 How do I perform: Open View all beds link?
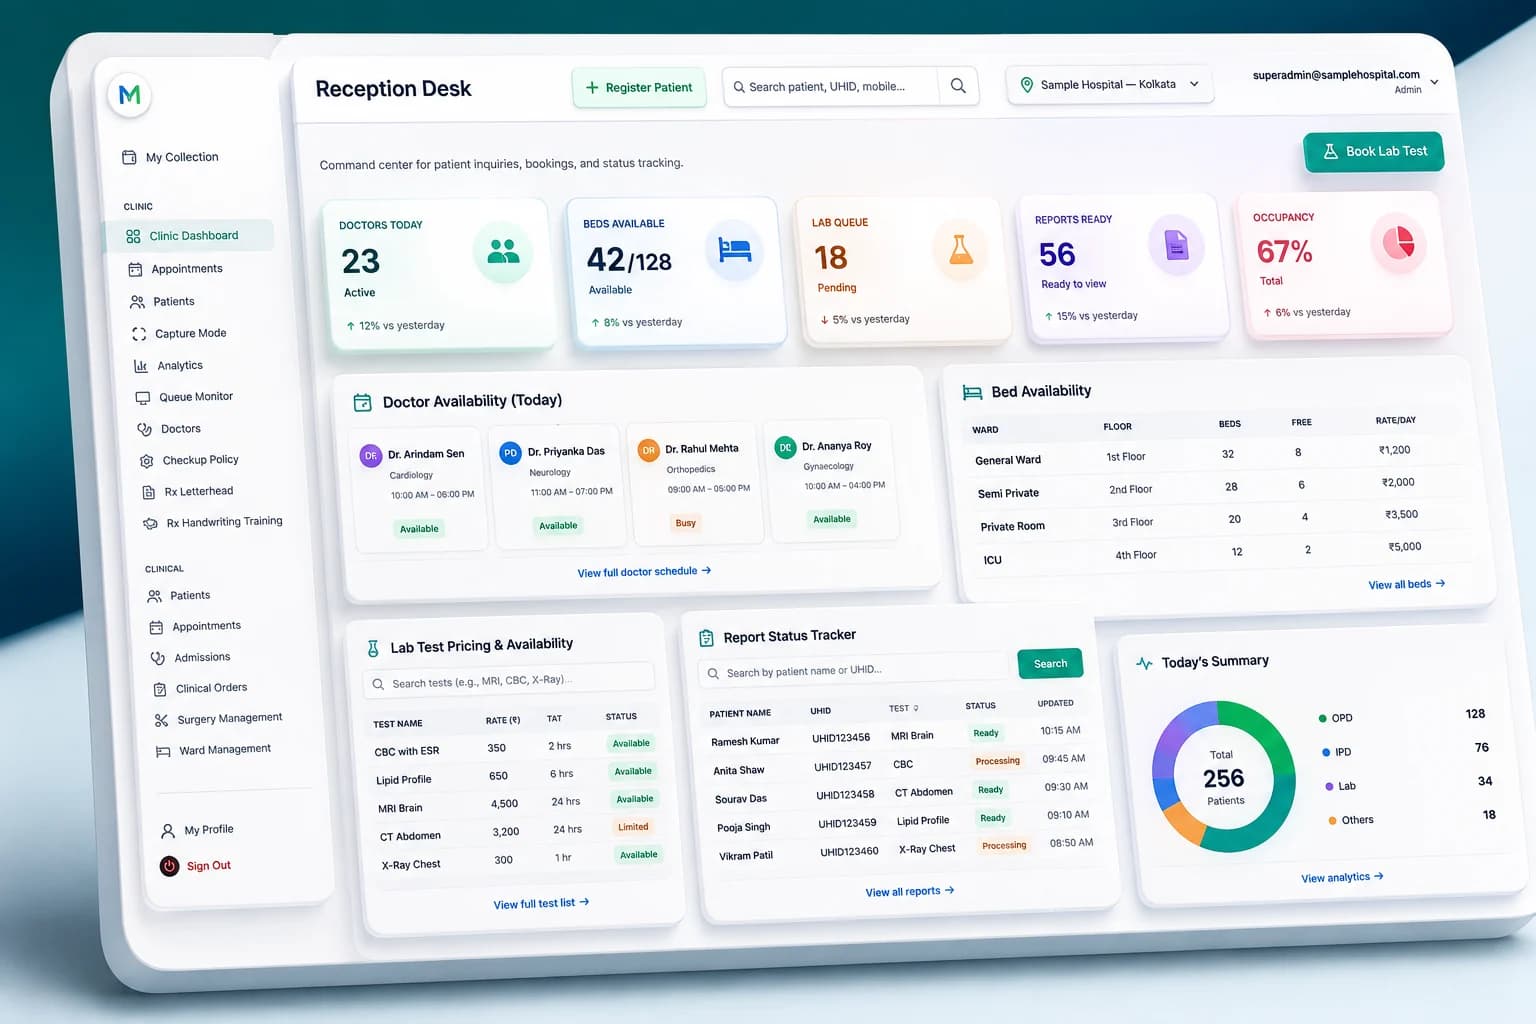(1406, 584)
